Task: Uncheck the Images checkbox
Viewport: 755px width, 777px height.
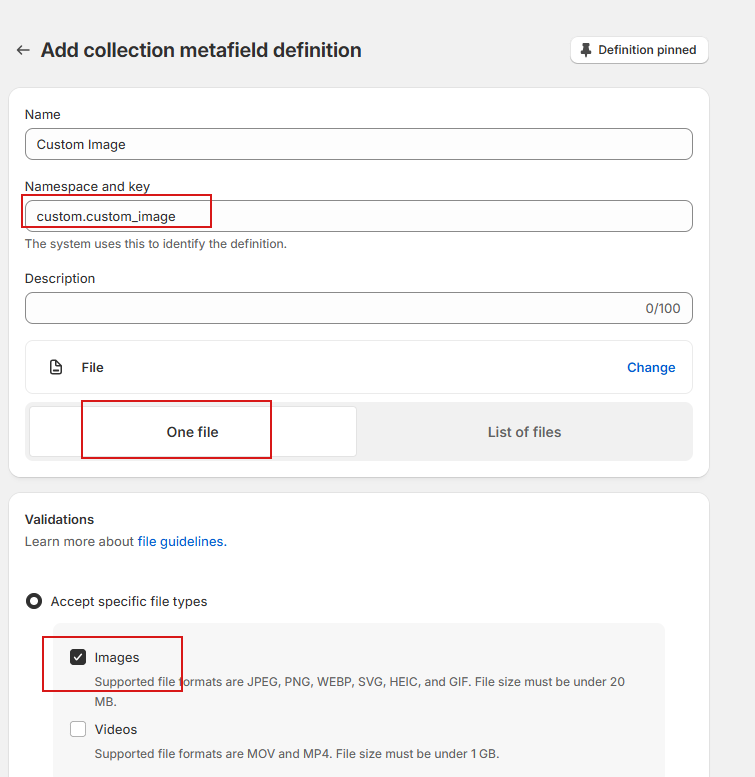Action: [x=78, y=657]
